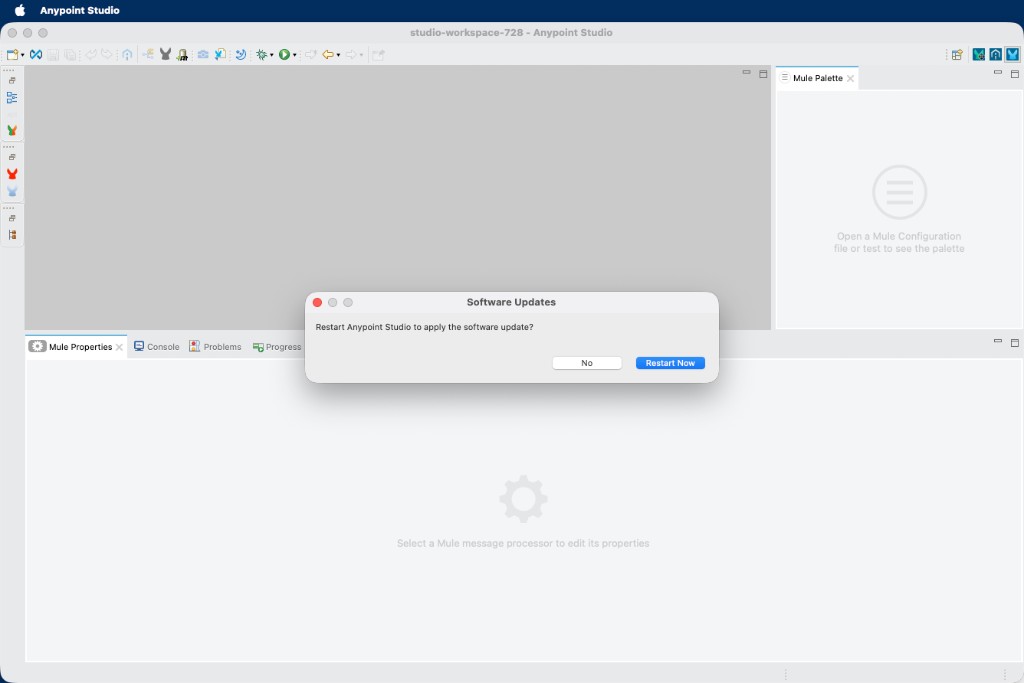Screen dimensions: 1024x683
Task: Click the blue tree-structure icon in the left sidebar
Action: pos(12,98)
